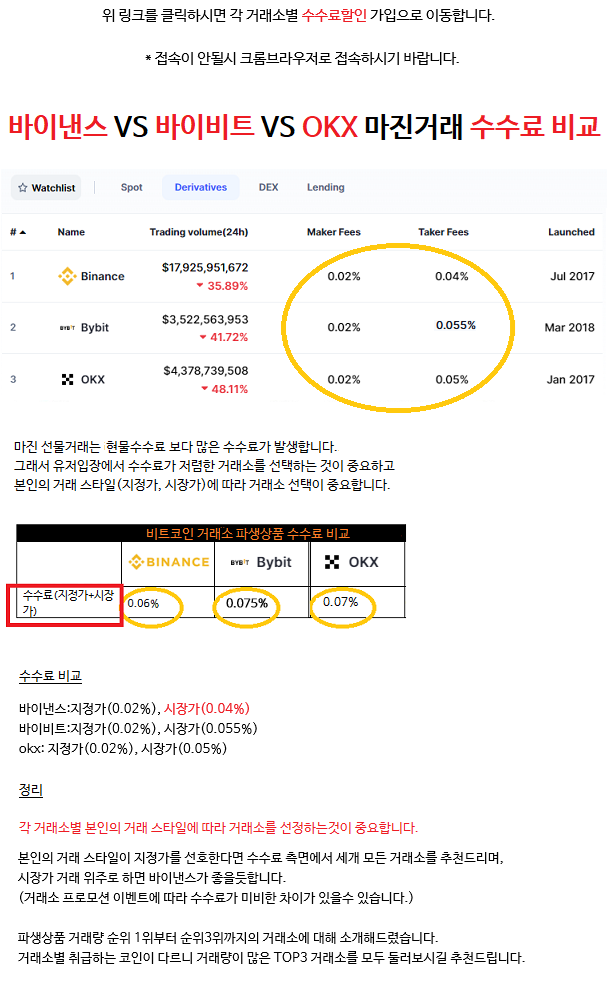Click the Name column header
The image size is (609, 991).
[71, 232]
